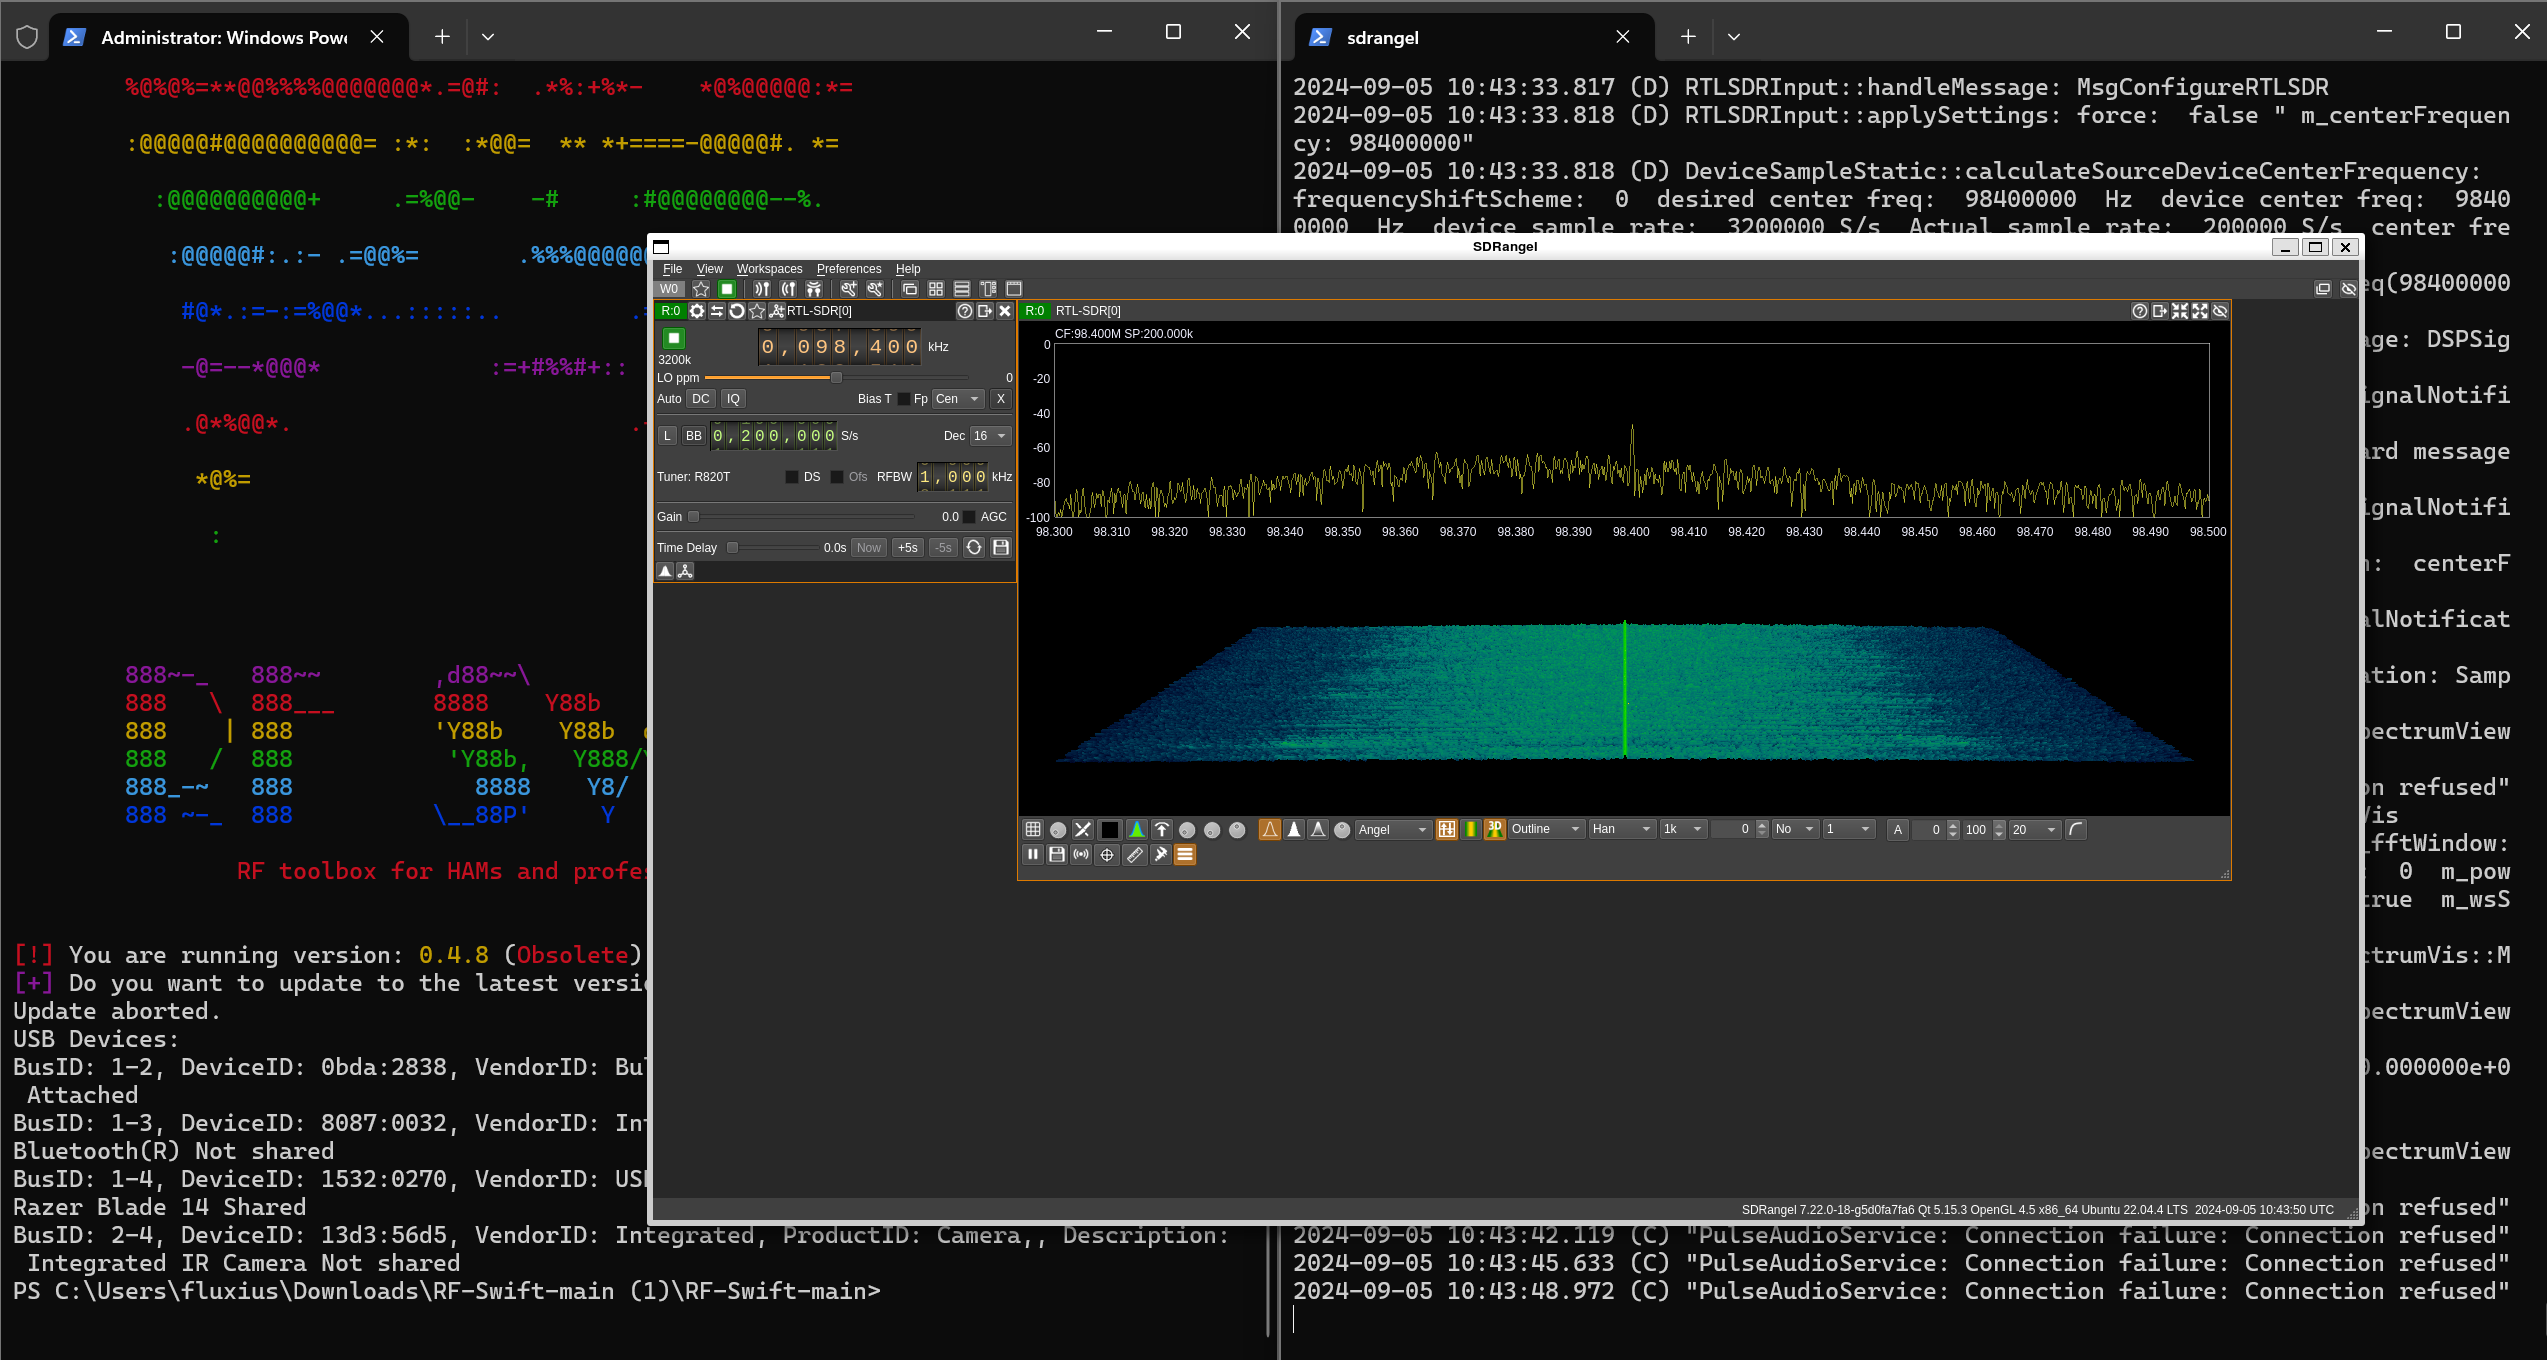2547x1360 pixels.
Task: Open RTL-SDR device settings gear icon
Action: (x=697, y=311)
